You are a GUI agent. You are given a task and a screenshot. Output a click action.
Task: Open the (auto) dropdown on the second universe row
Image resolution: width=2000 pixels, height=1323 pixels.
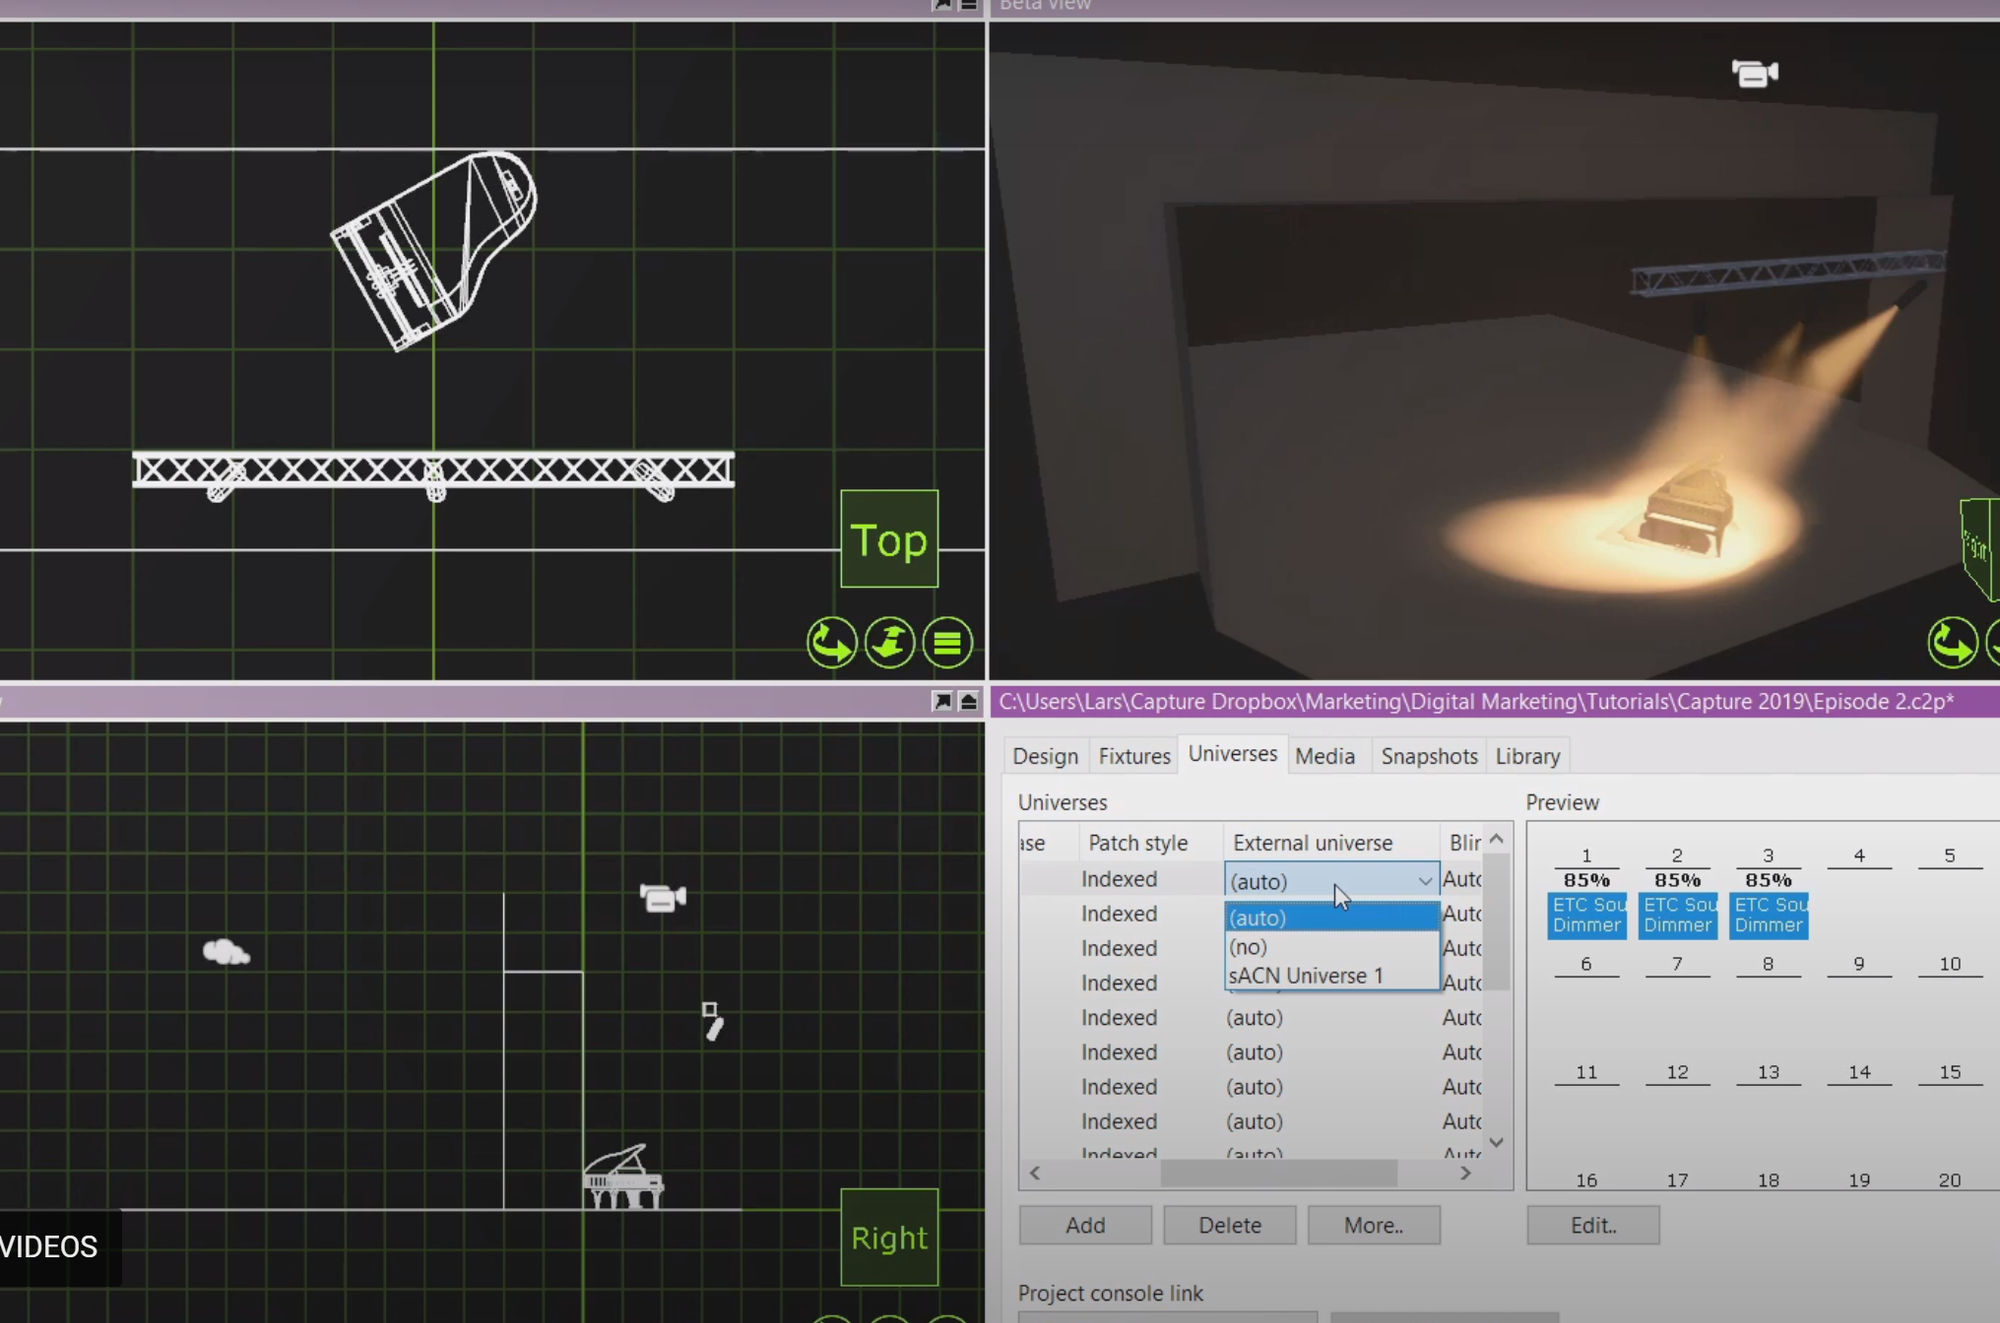1330,913
